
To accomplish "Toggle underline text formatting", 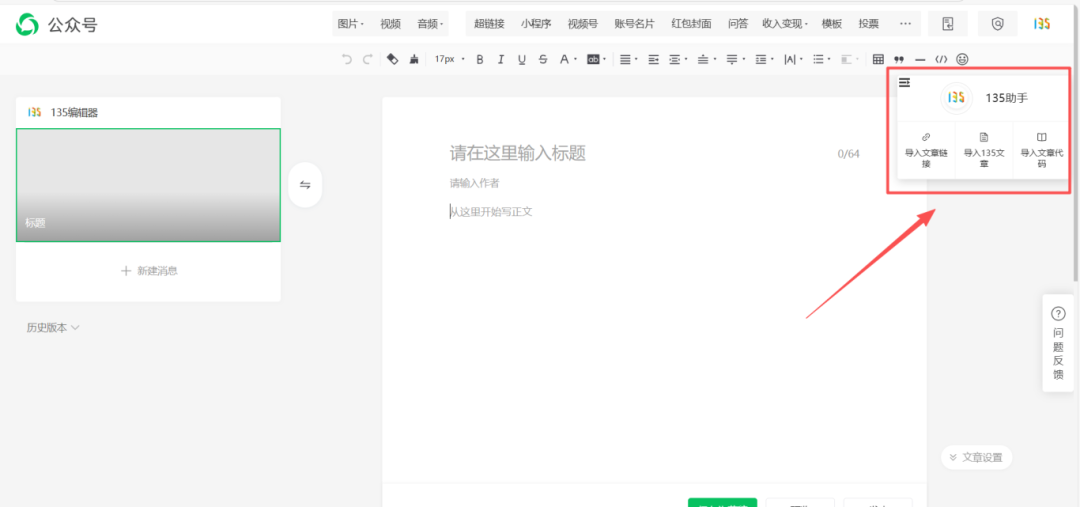I will 521,60.
